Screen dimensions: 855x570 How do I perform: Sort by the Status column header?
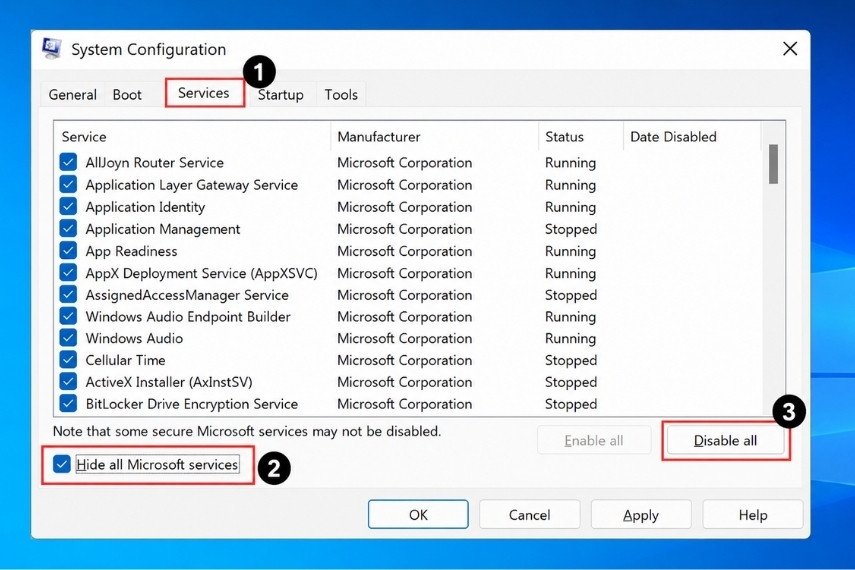point(581,136)
